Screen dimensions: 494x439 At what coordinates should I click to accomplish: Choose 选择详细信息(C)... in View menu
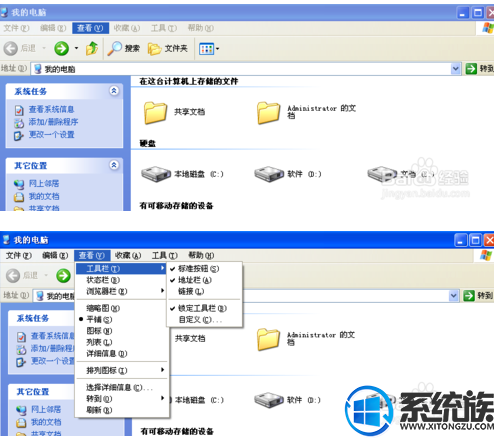point(121,387)
